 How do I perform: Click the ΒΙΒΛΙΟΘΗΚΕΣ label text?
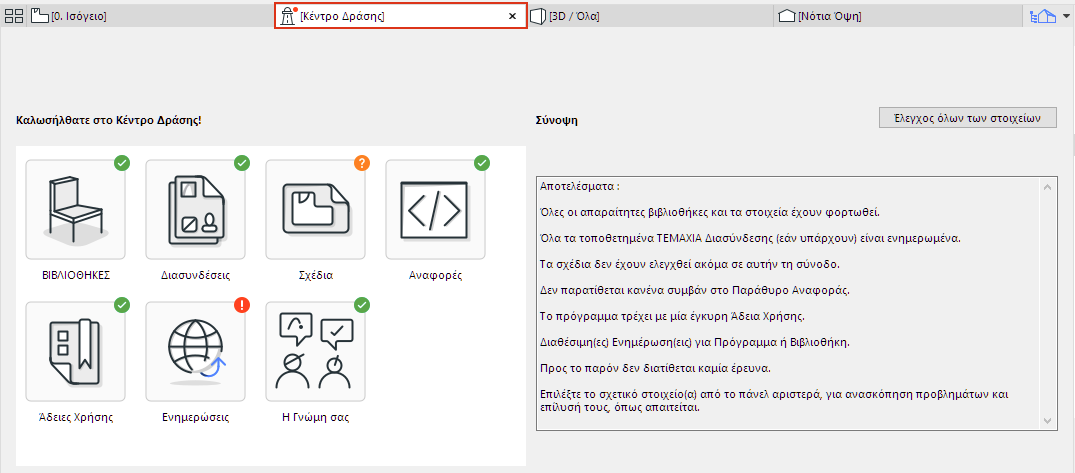pyautogui.click(x=75, y=276)
